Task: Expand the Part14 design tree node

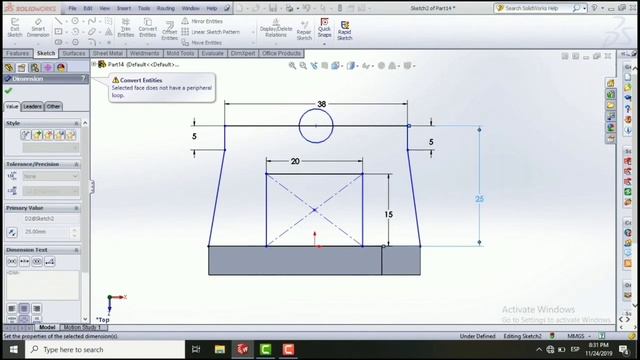Action: 94,64
